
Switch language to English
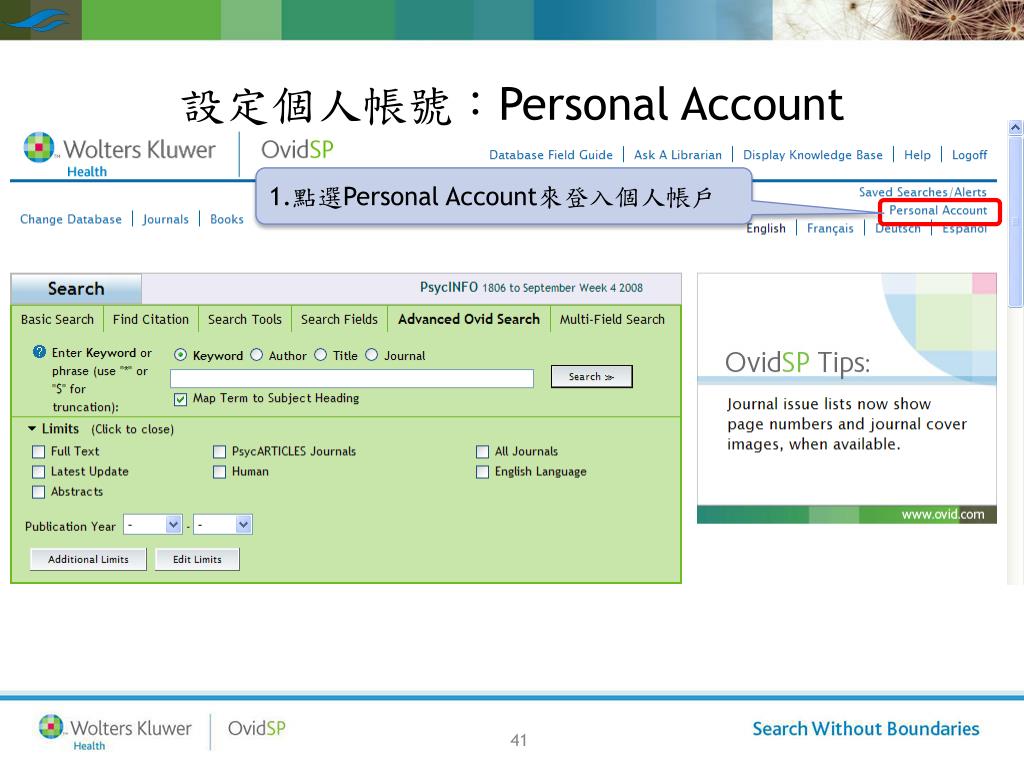click(x=766, y=229)
